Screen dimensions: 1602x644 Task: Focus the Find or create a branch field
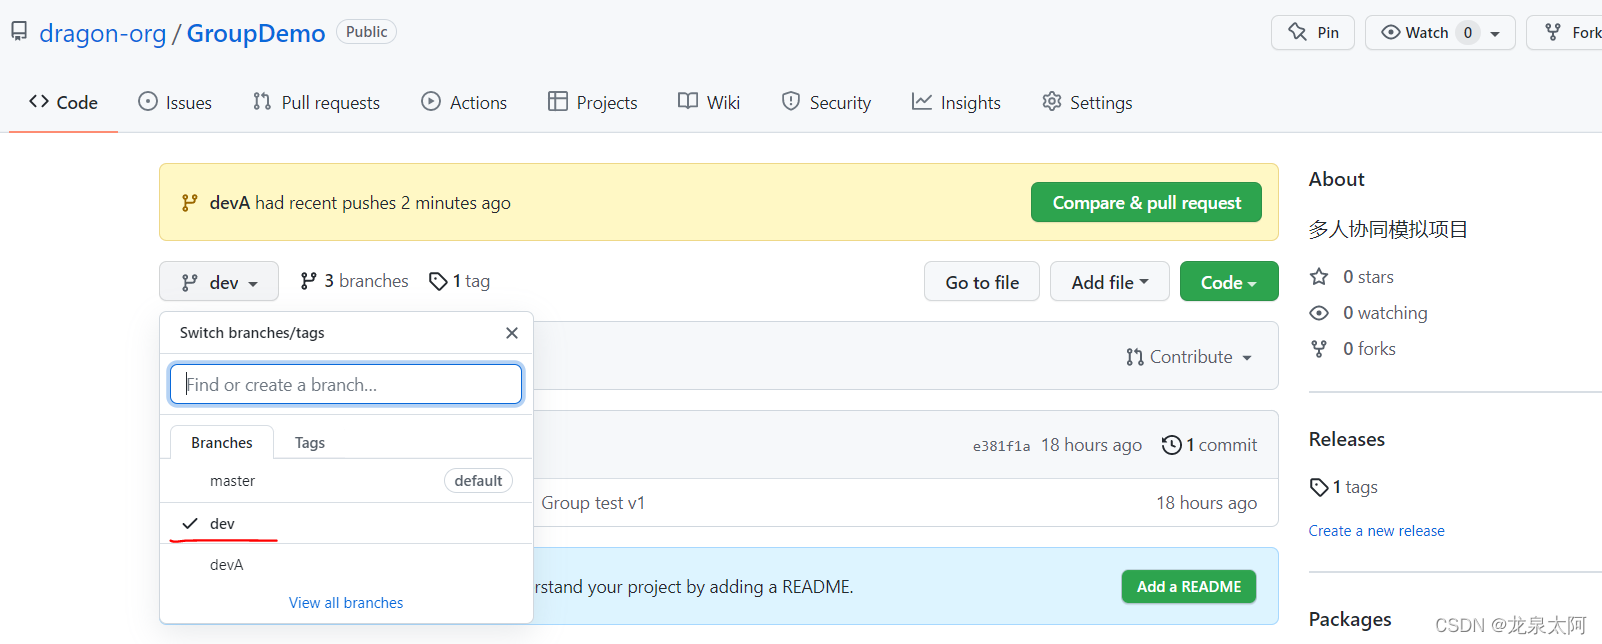tap(346, 384)
